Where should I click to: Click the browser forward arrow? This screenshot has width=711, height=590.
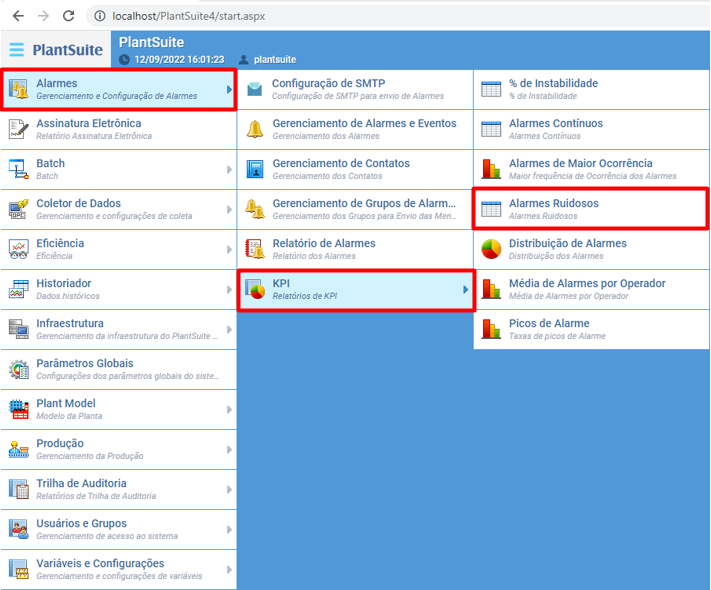[43, 16]
